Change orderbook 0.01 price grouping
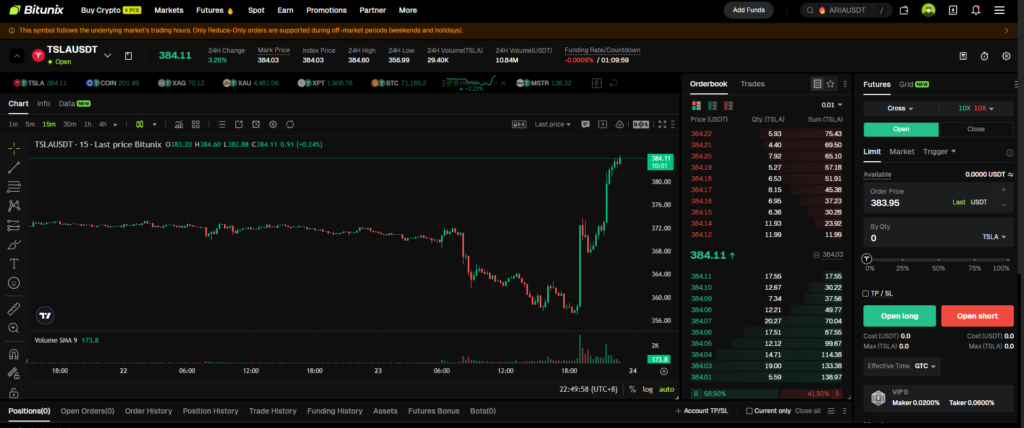This screenshot has height=428, width=1024. (831, 105)
